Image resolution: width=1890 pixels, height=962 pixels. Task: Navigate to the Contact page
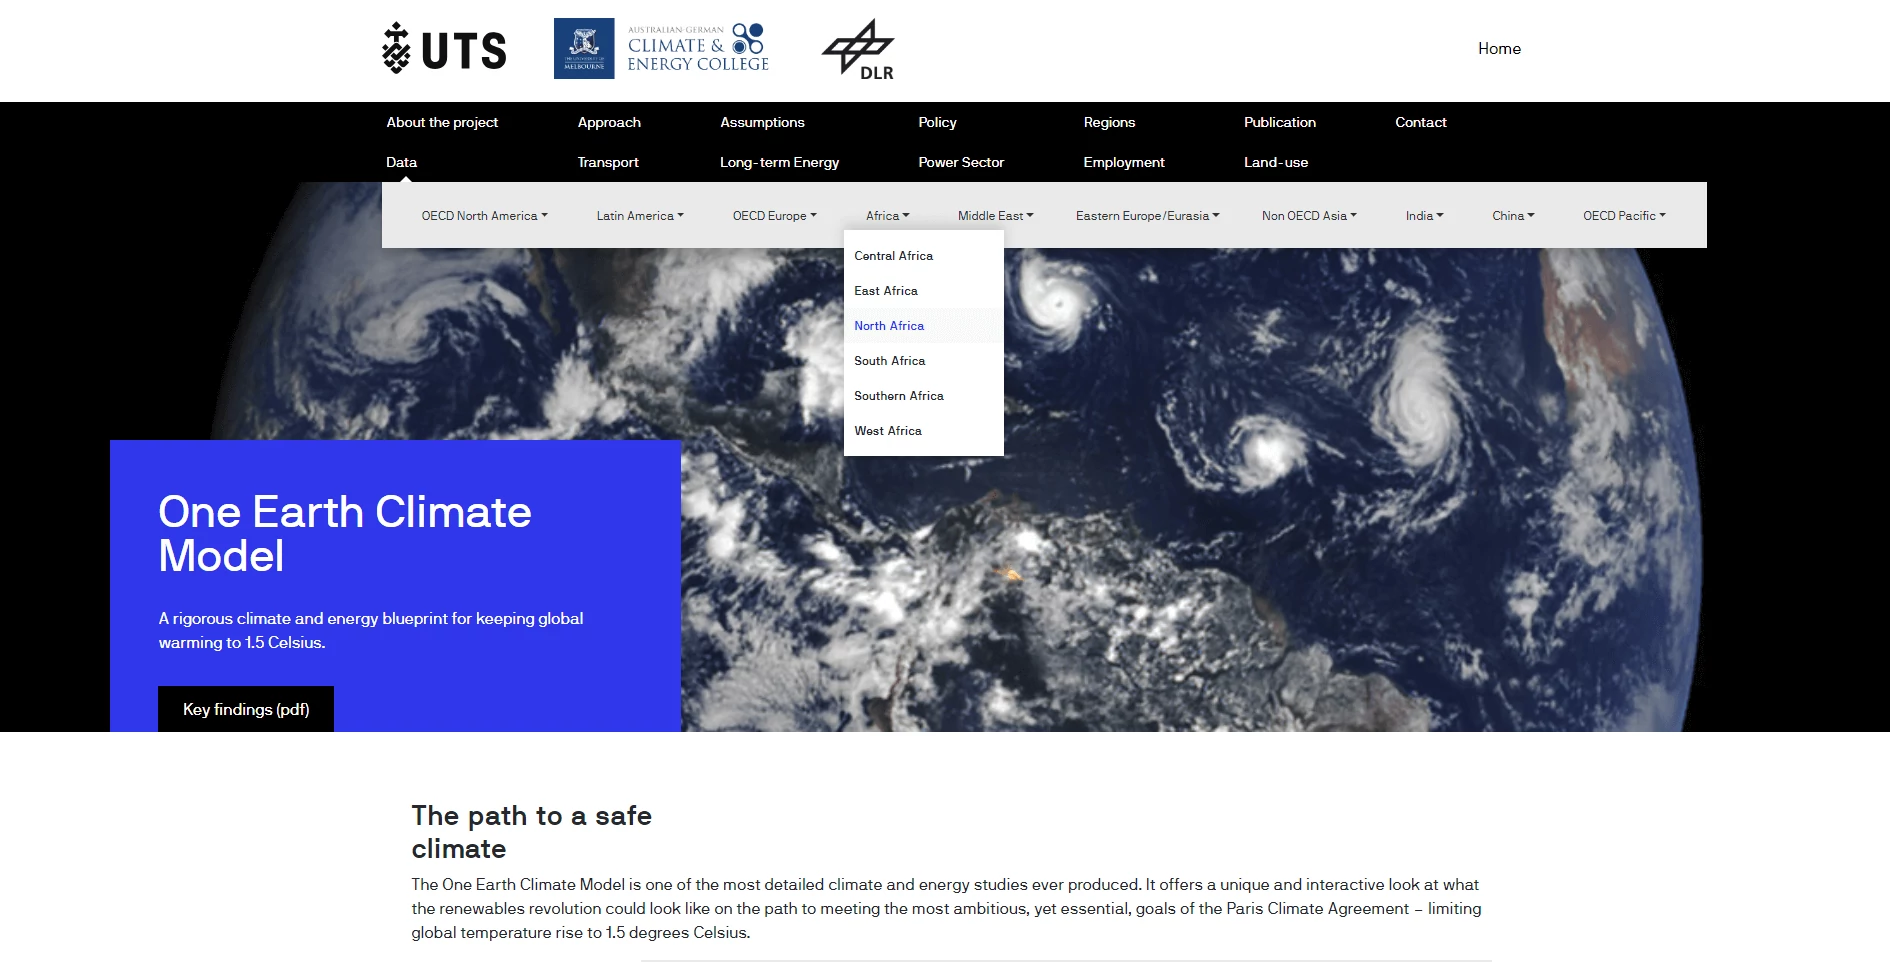coord(1420,122)
